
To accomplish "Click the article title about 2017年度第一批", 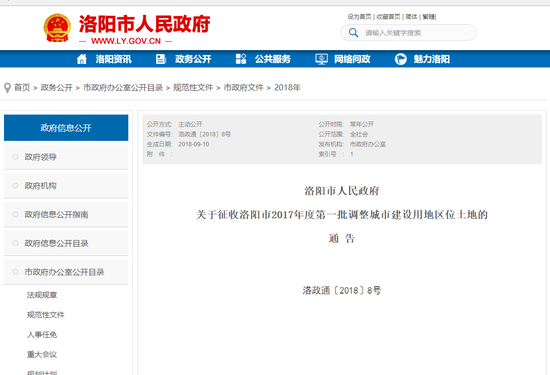I will coord(342,214).
